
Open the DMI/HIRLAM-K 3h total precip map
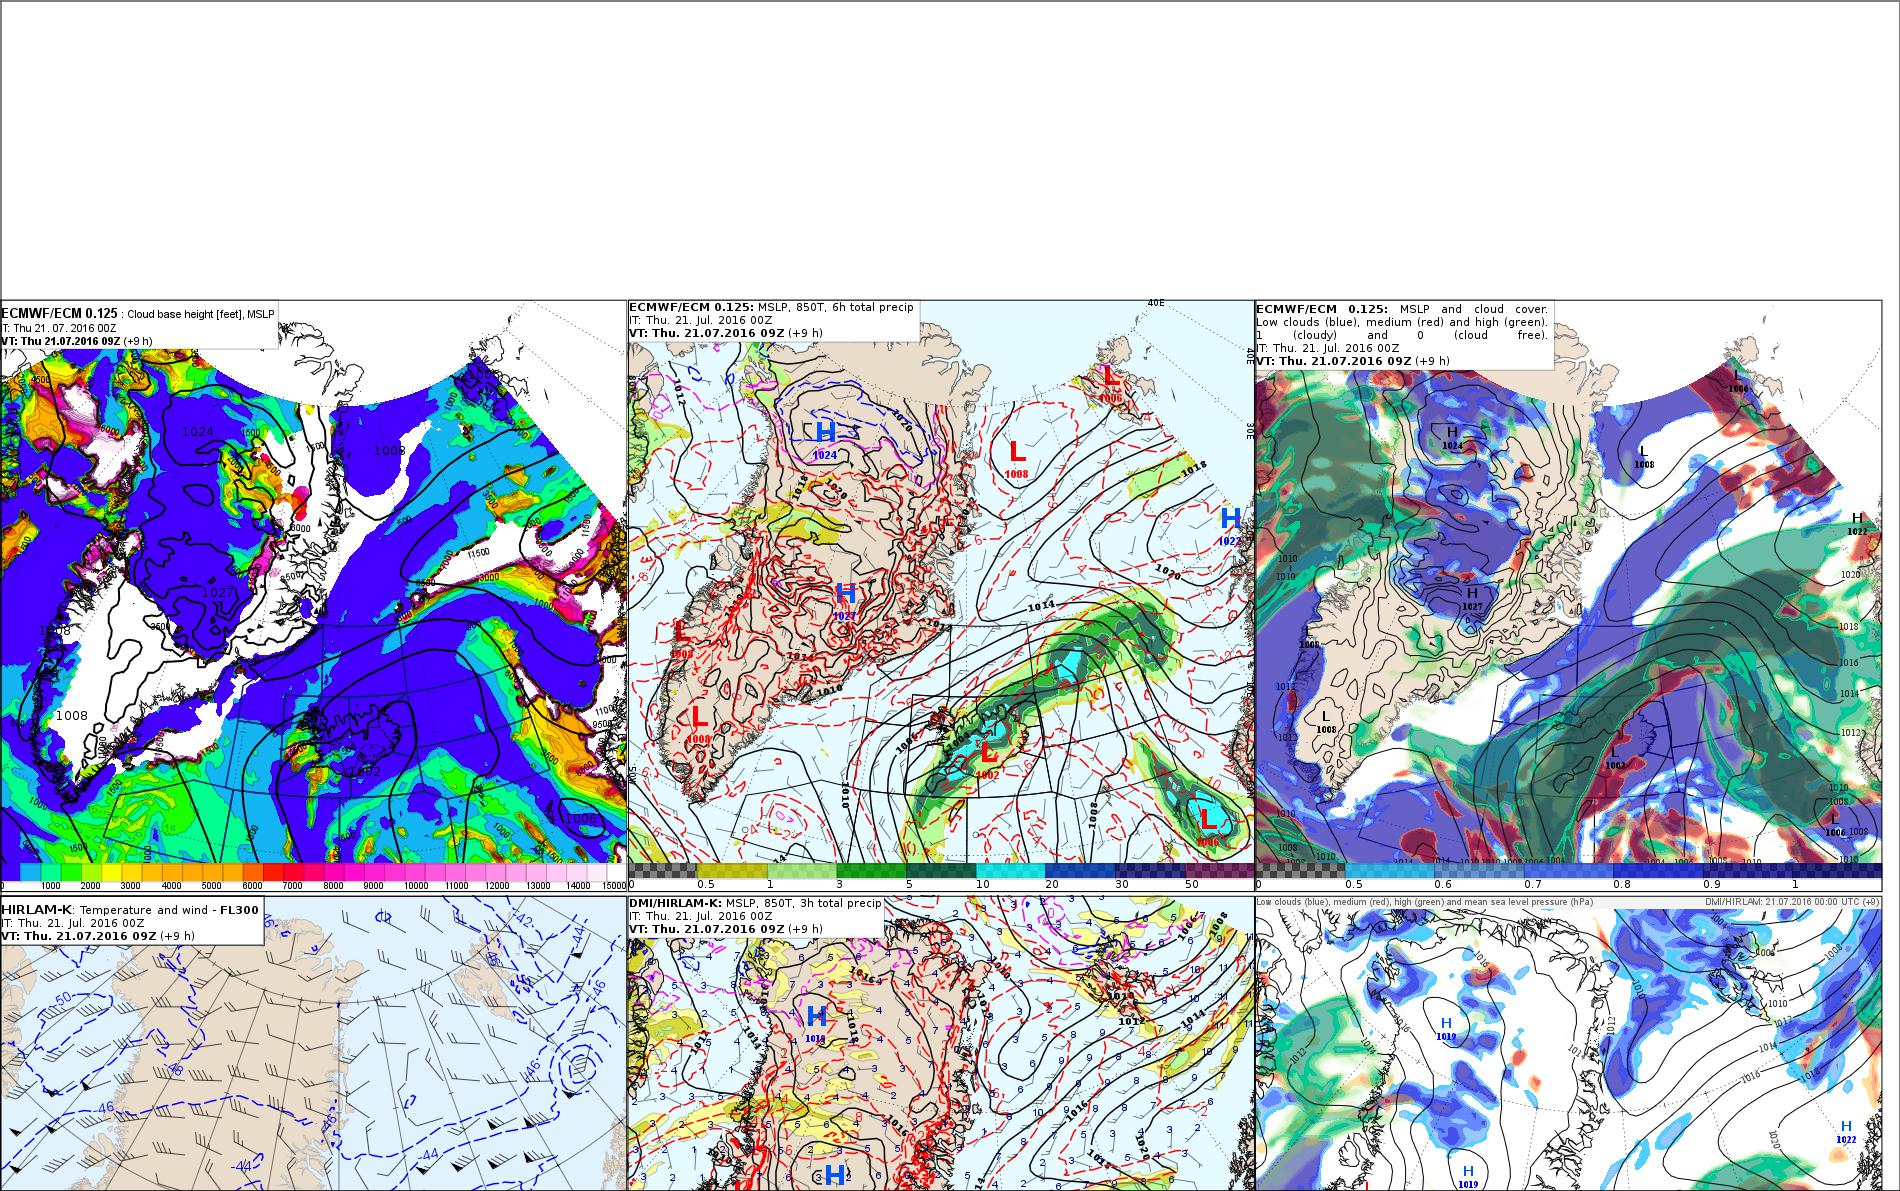pyautogui.click(x=941, y=1043)
